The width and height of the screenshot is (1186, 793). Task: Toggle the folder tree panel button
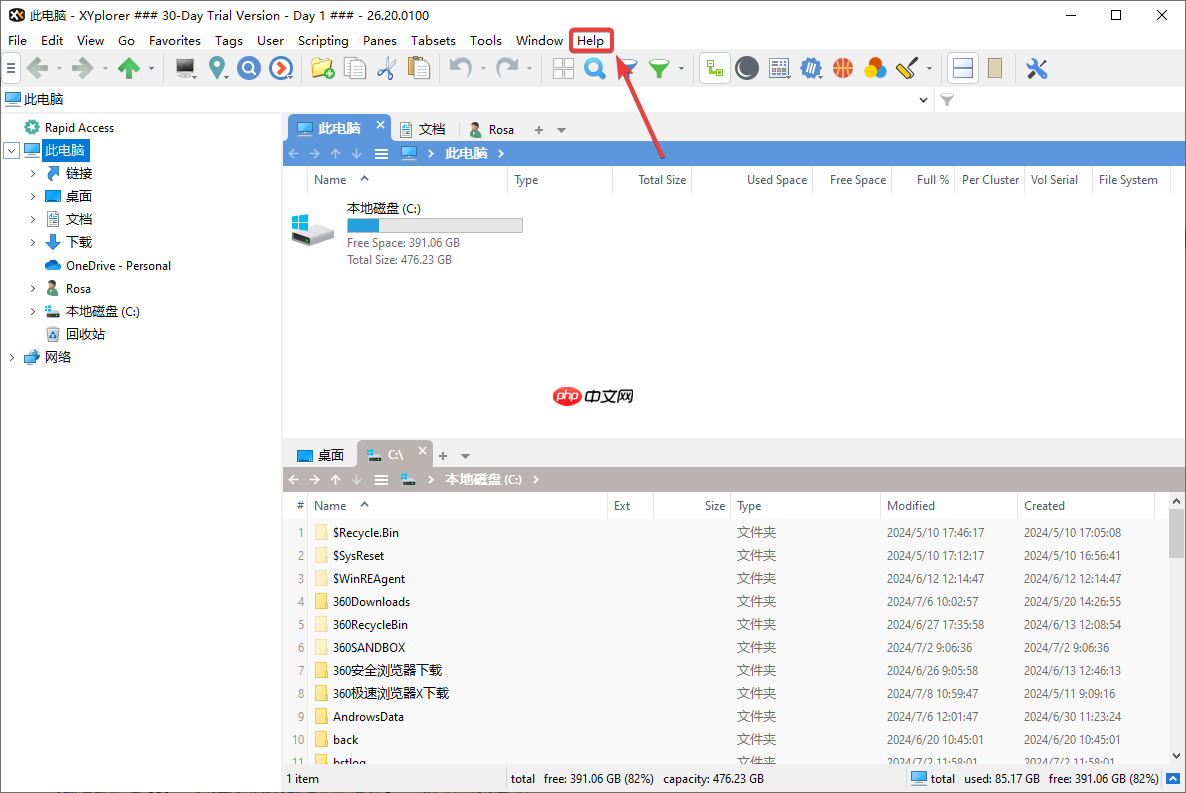point(714,68)
